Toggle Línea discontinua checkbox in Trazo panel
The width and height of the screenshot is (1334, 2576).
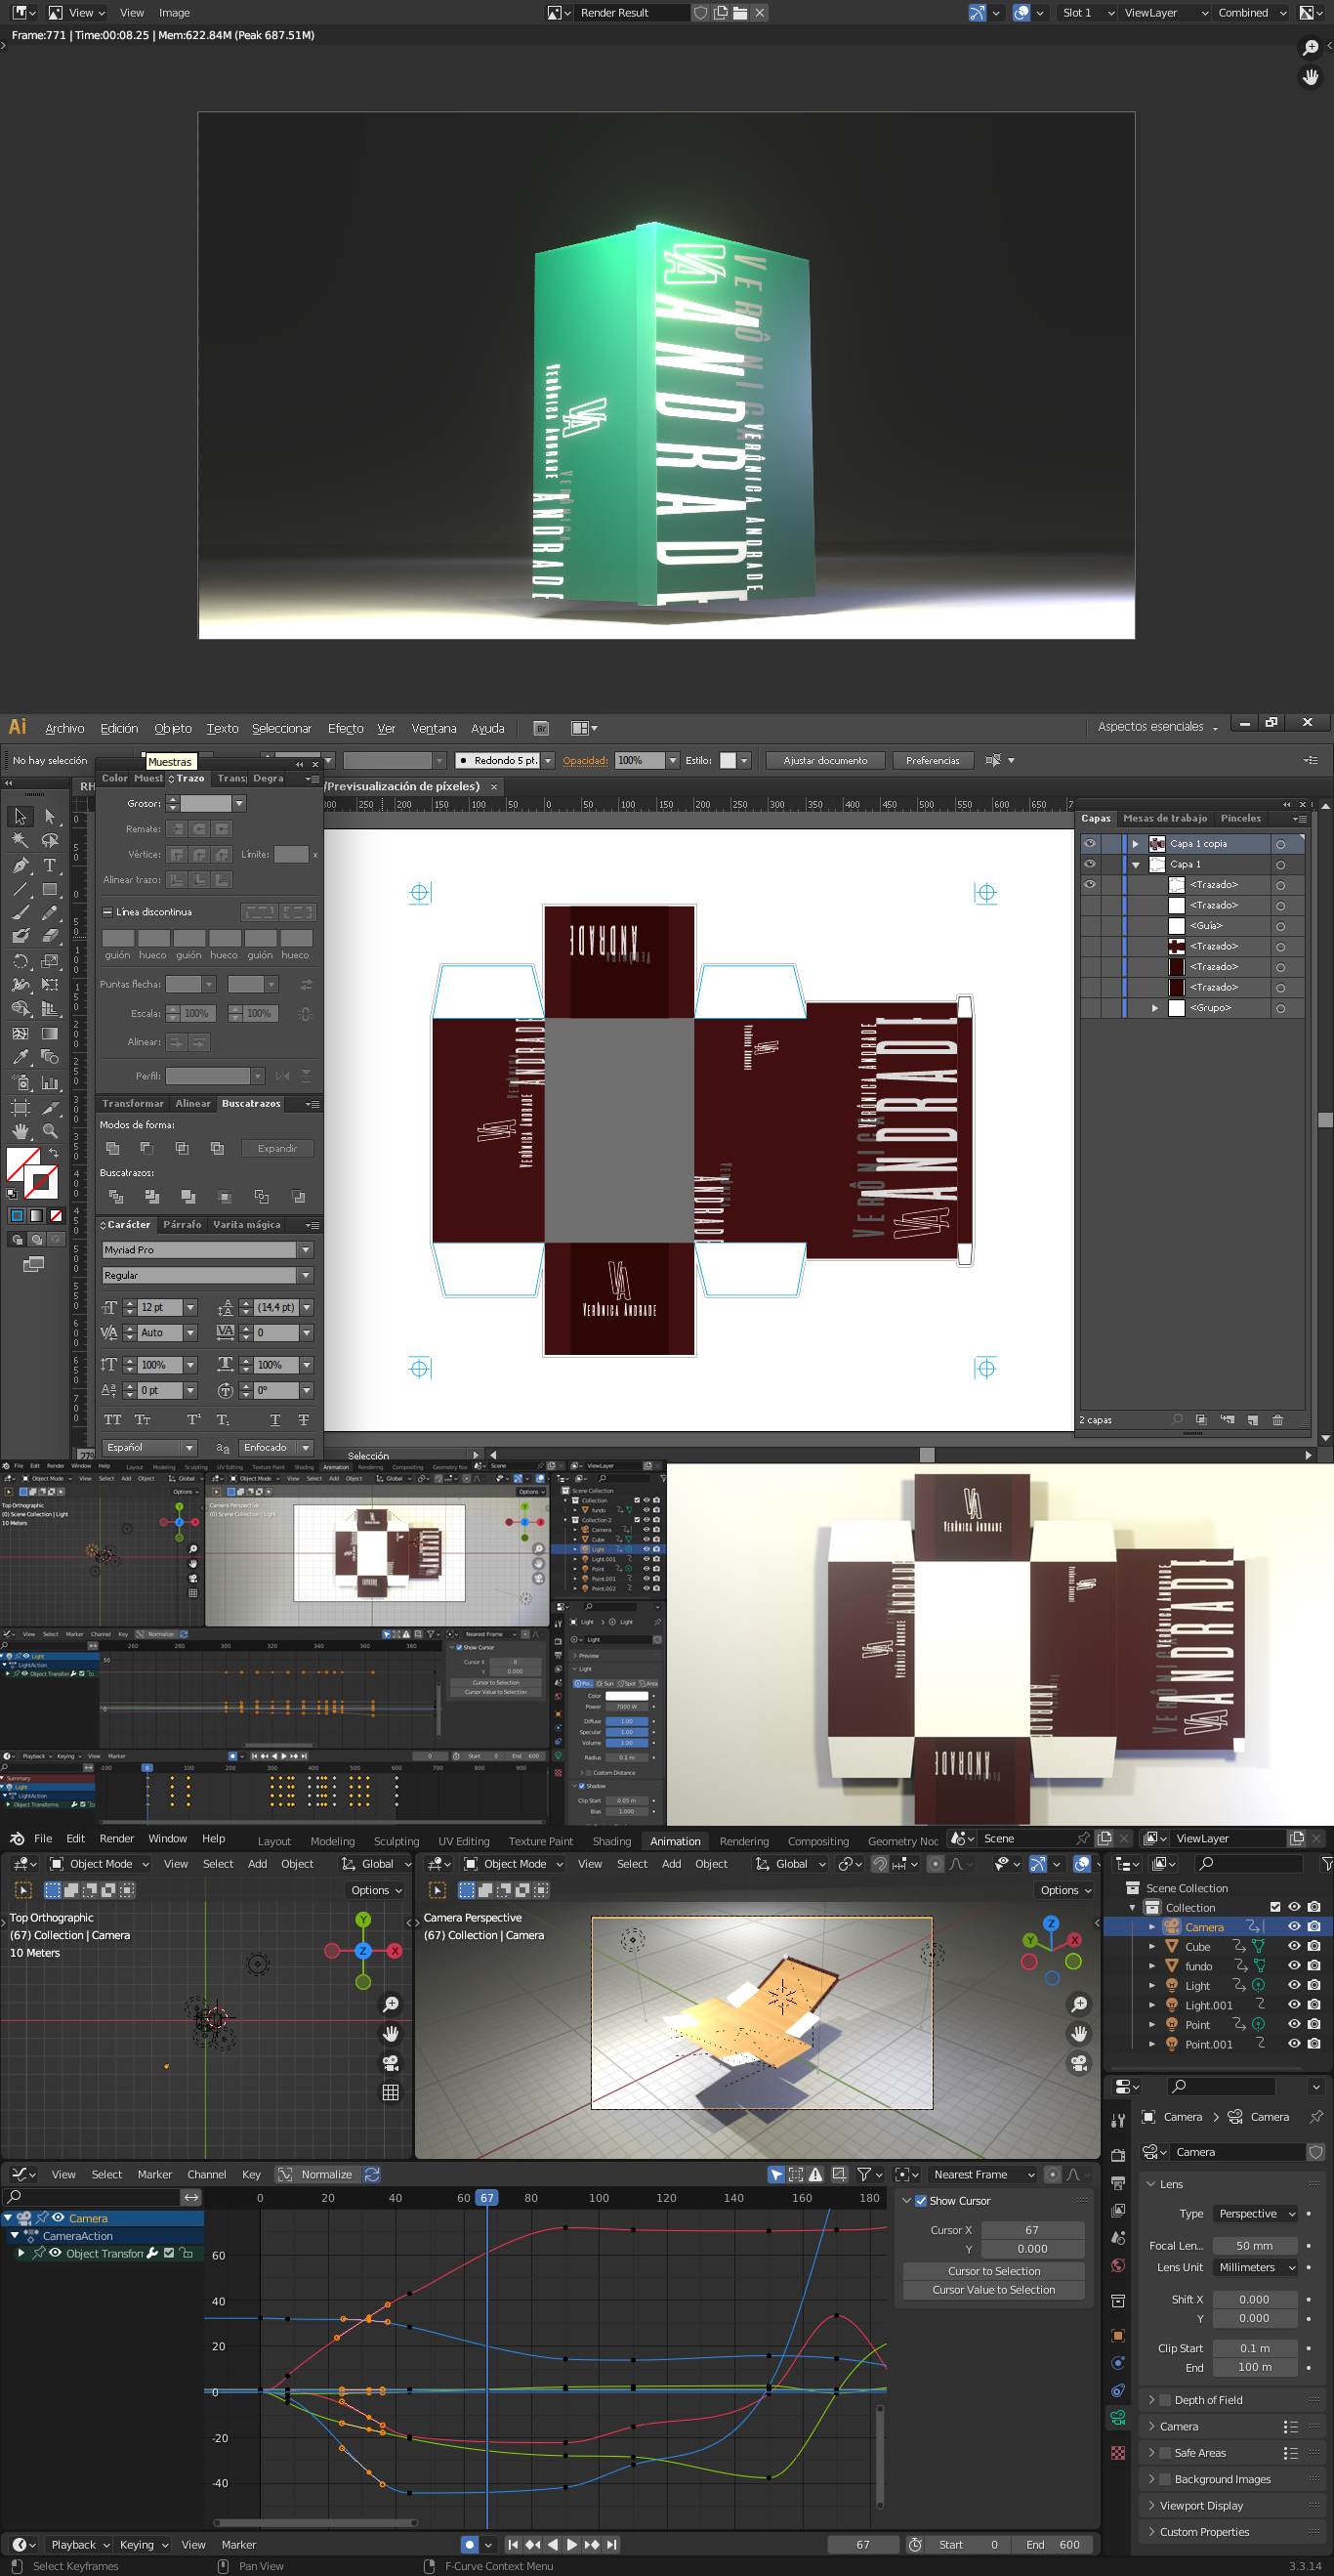click(x=107, y=912)
